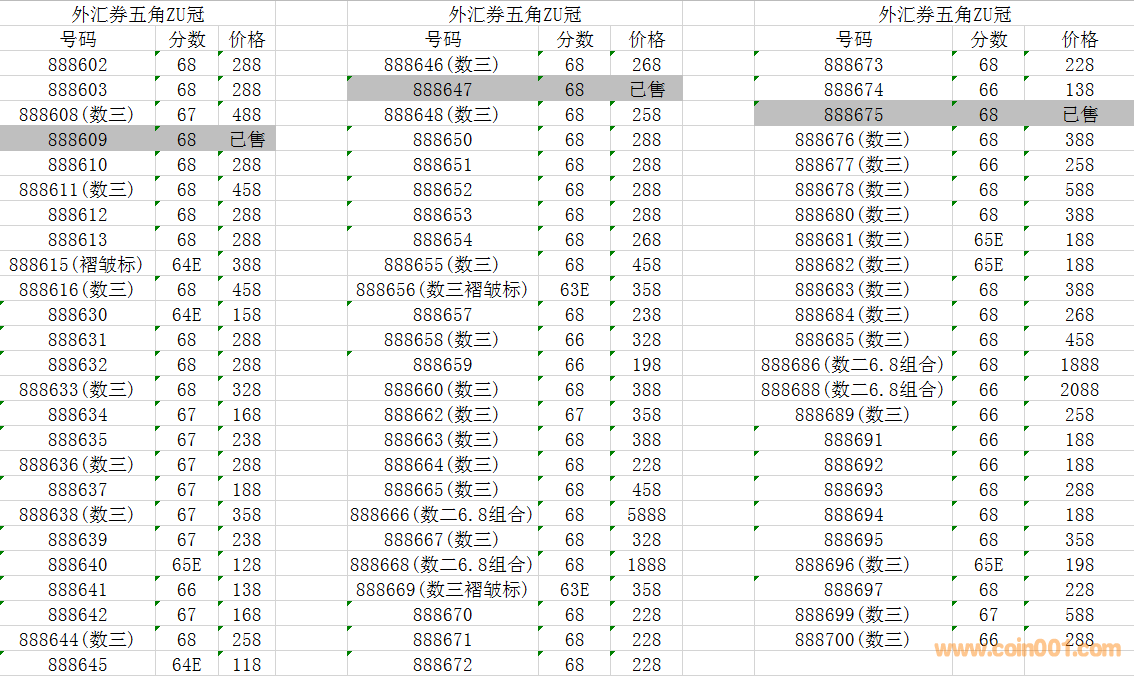Screen dimensions: 1134x676
Task: Click cell 888688(数二6.8组合)
Action: pos(853,390)
